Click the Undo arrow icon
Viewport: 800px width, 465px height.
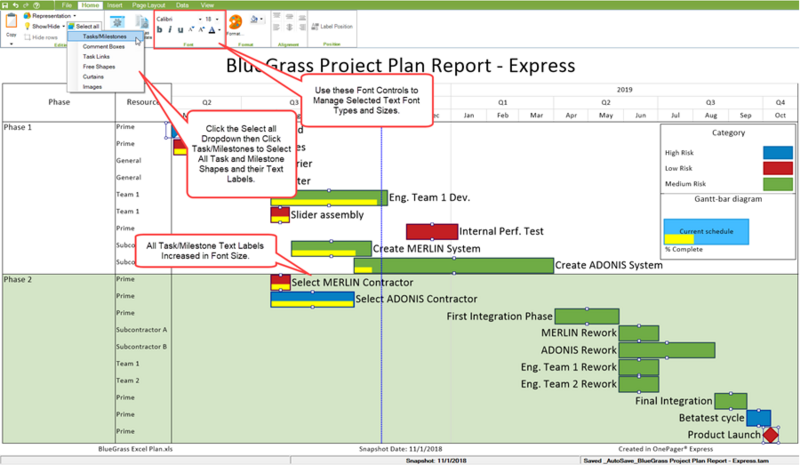pyautogui.click(x=15, y=5)
